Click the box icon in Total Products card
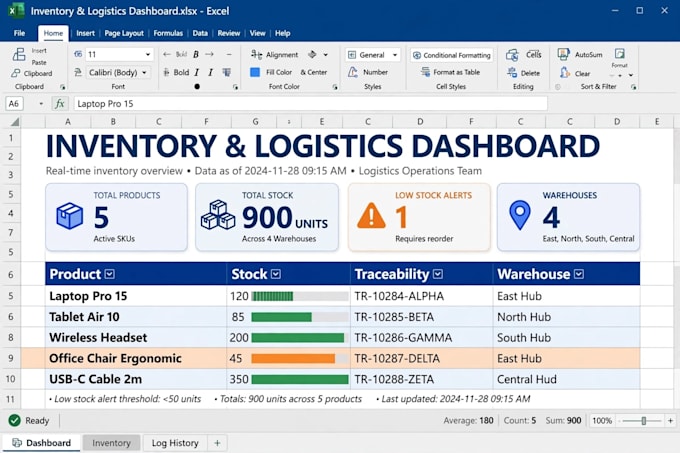 coord(69,215)
